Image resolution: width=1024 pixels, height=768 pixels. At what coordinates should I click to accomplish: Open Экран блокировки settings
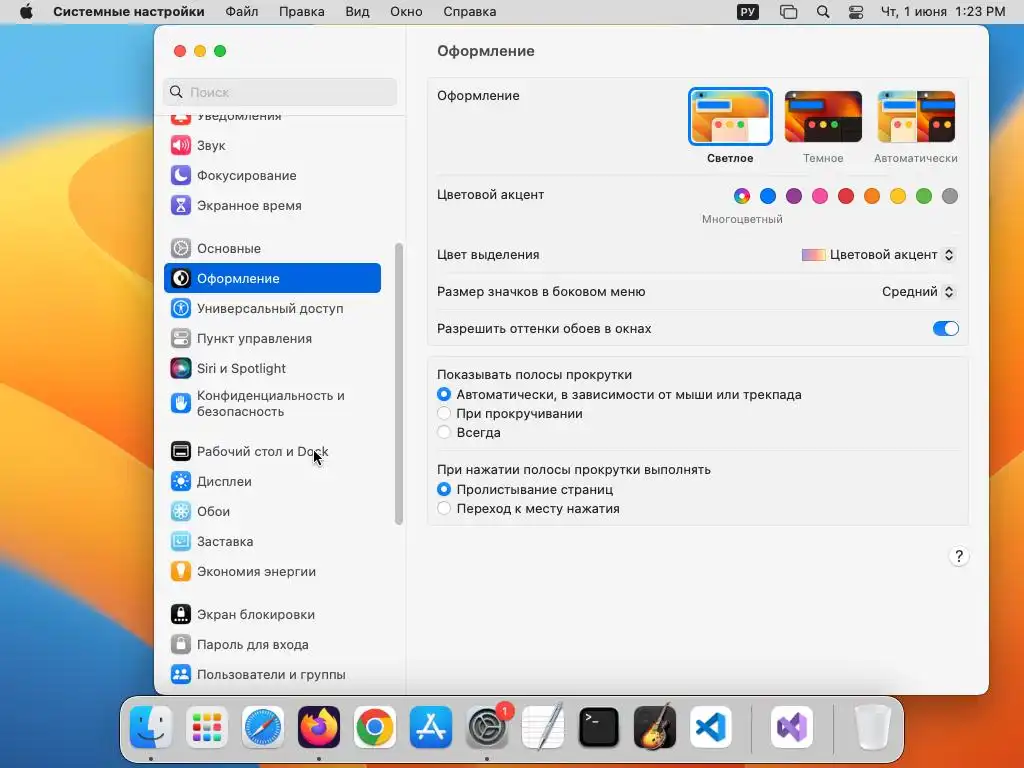272,615
